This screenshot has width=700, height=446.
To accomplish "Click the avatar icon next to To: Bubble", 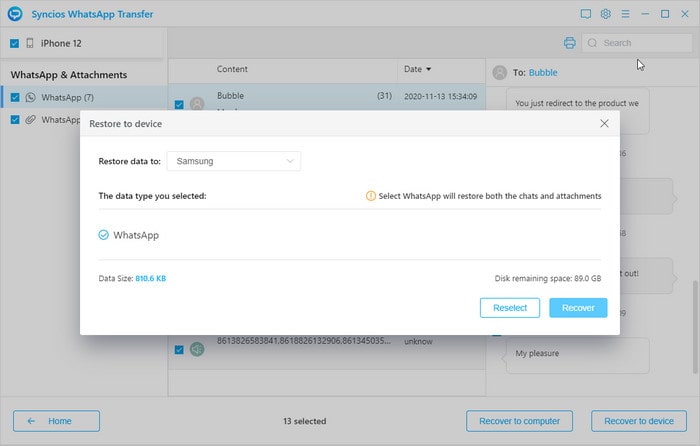I will point(500,72).
